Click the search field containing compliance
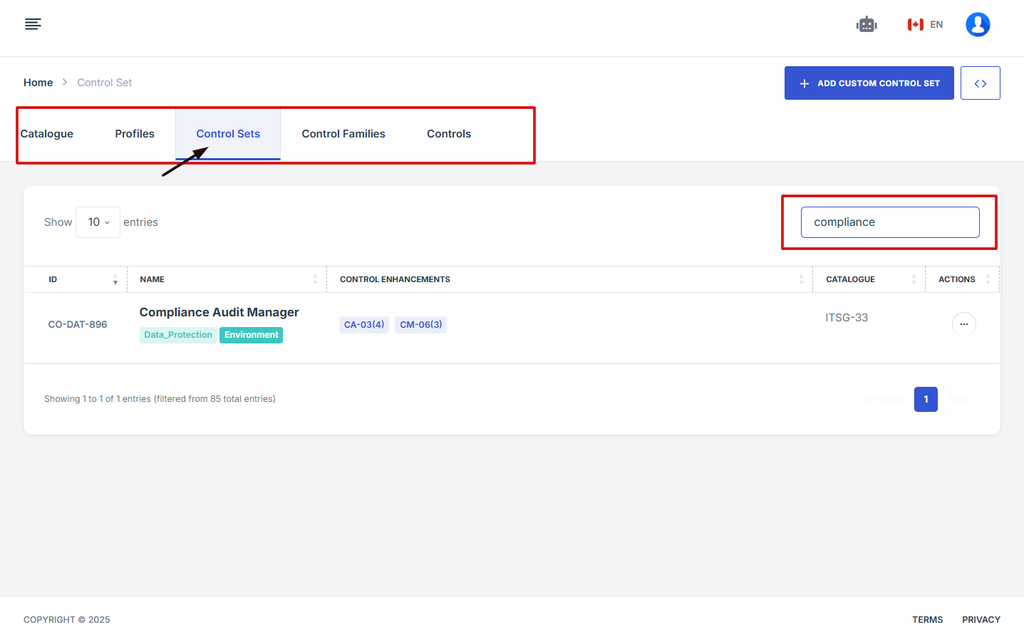Image resolution: width=1024 pixels, height=637 pixels. click(x=889, y=222)
